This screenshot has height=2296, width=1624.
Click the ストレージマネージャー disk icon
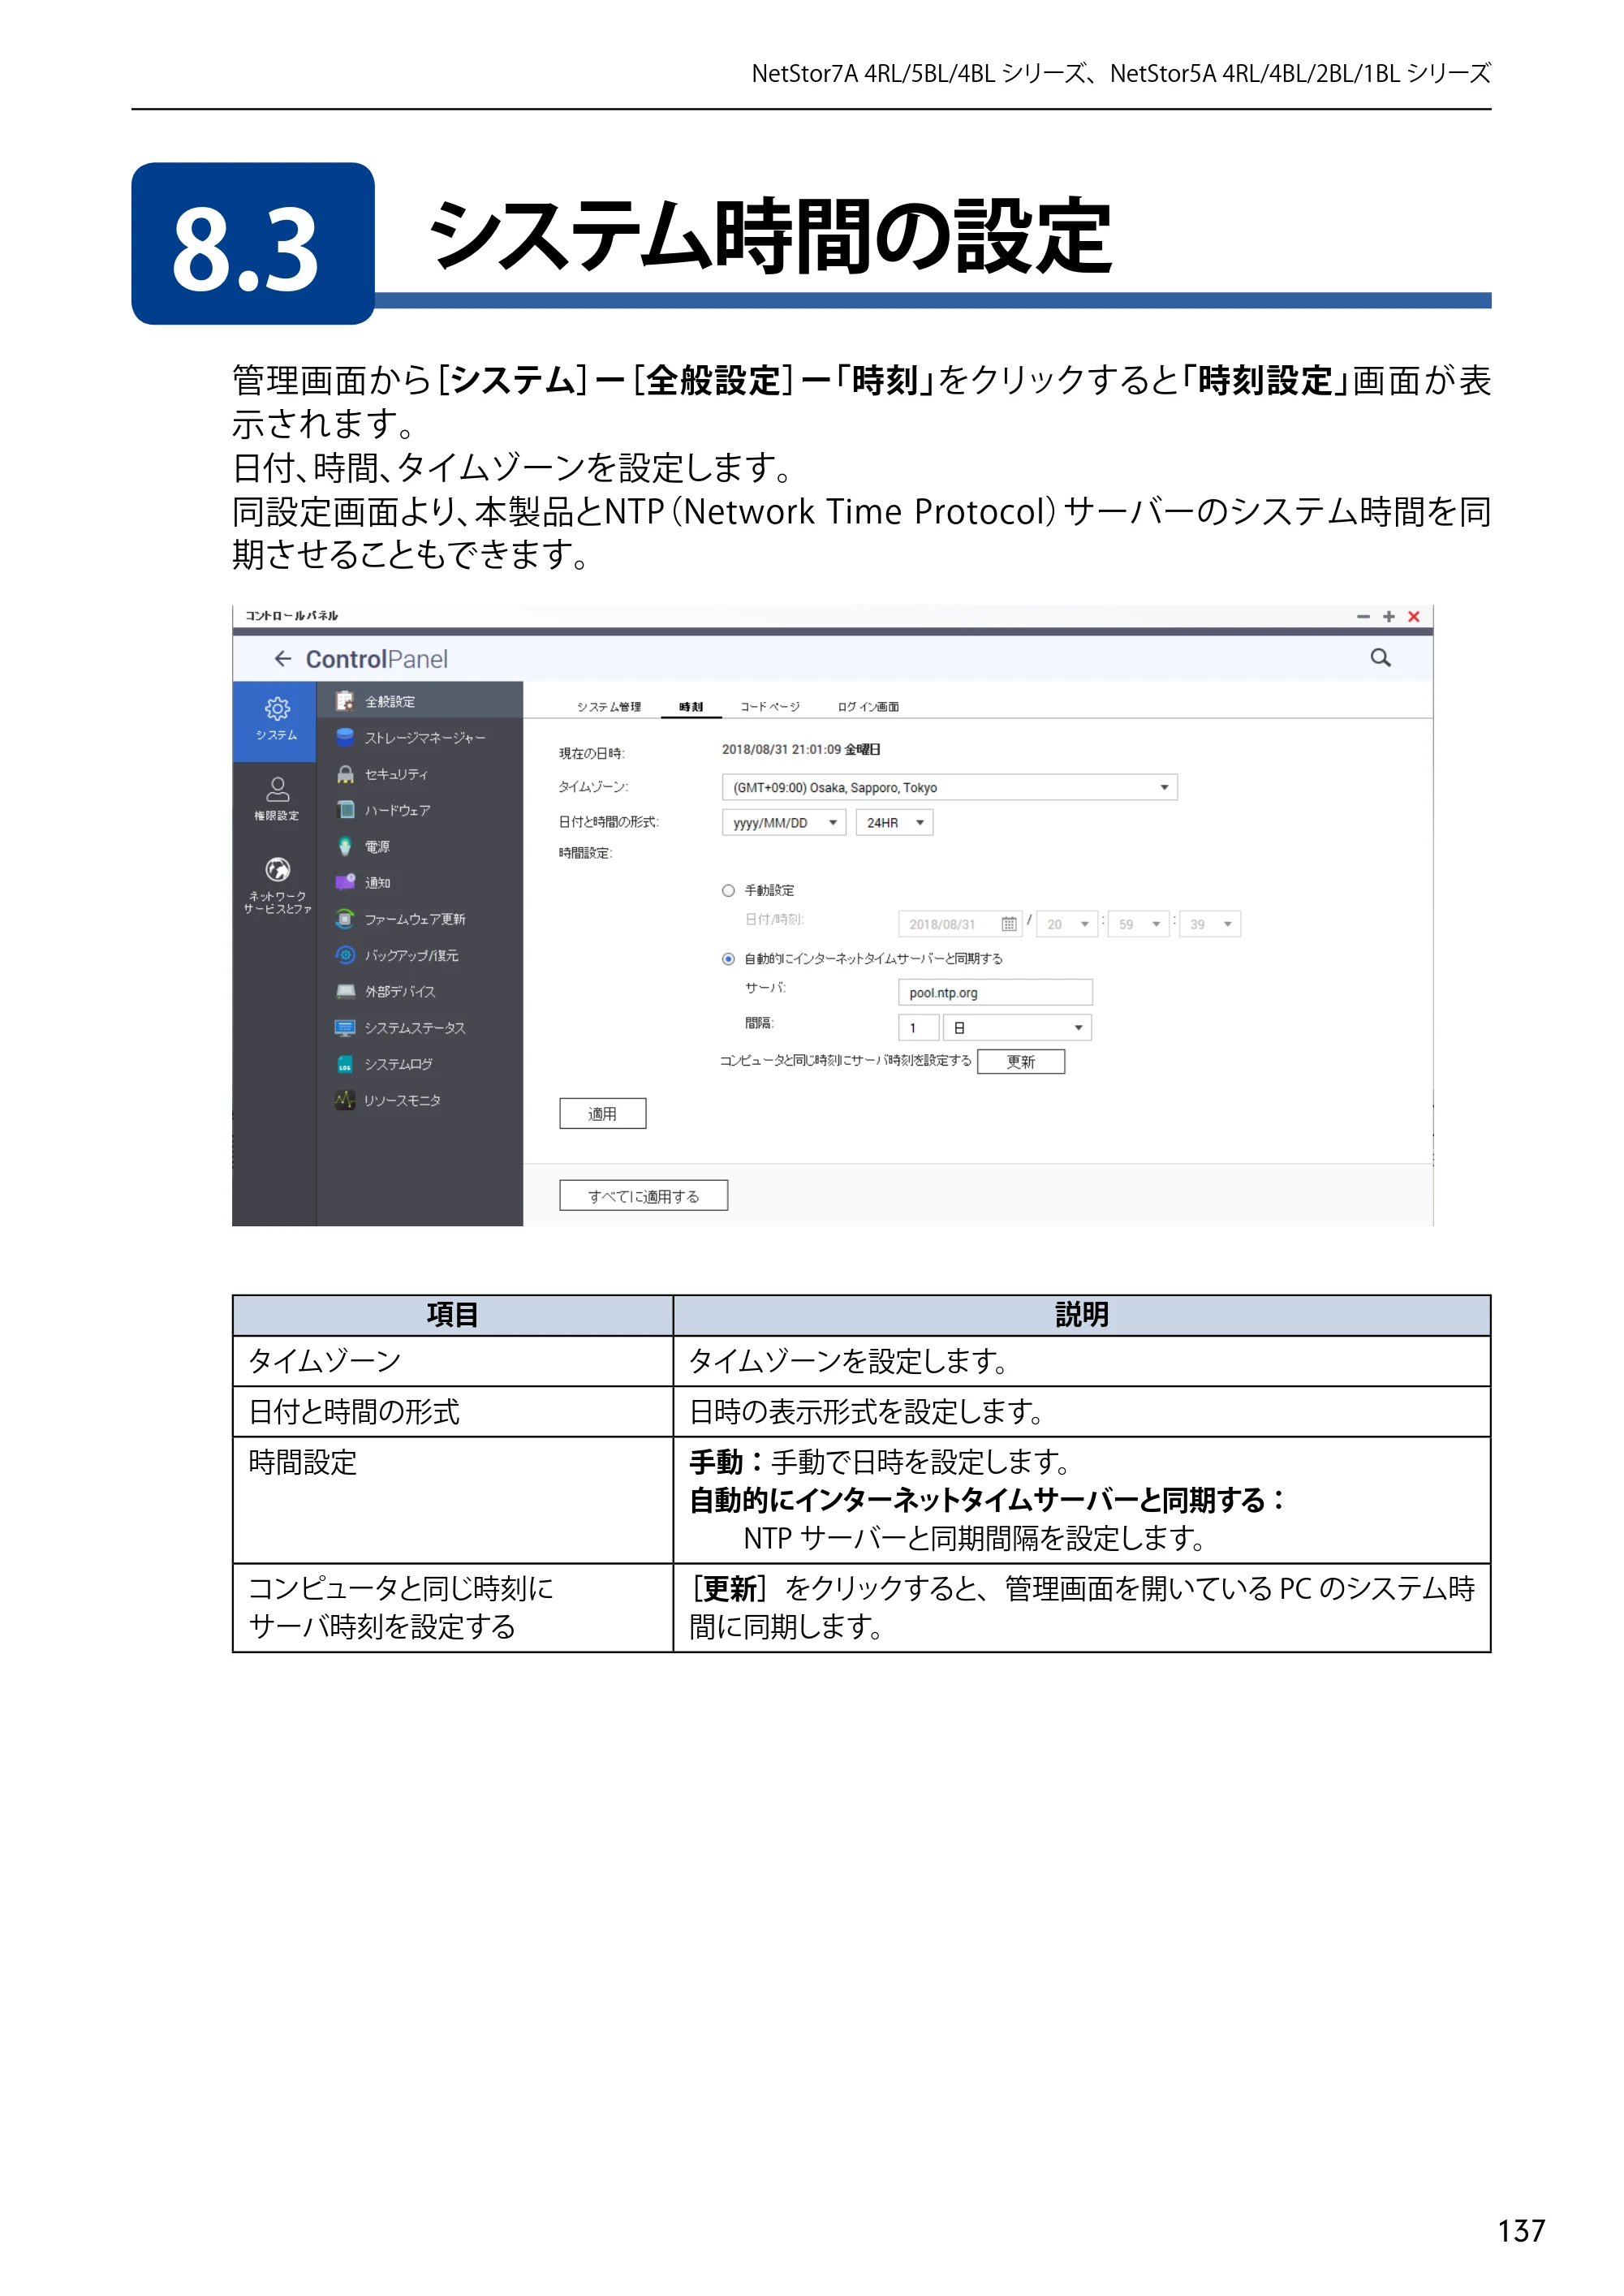click(x=345, y=737)
